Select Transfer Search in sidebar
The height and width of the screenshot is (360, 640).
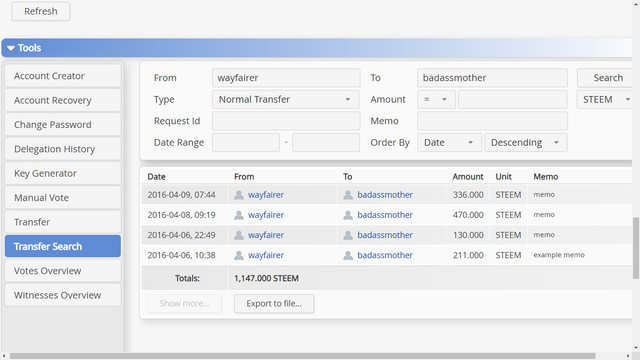(63, 246)
